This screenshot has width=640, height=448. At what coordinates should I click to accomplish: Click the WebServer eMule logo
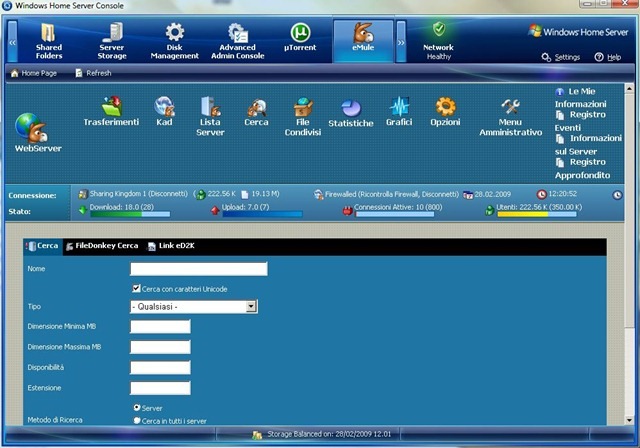click(x=38, y=133)
